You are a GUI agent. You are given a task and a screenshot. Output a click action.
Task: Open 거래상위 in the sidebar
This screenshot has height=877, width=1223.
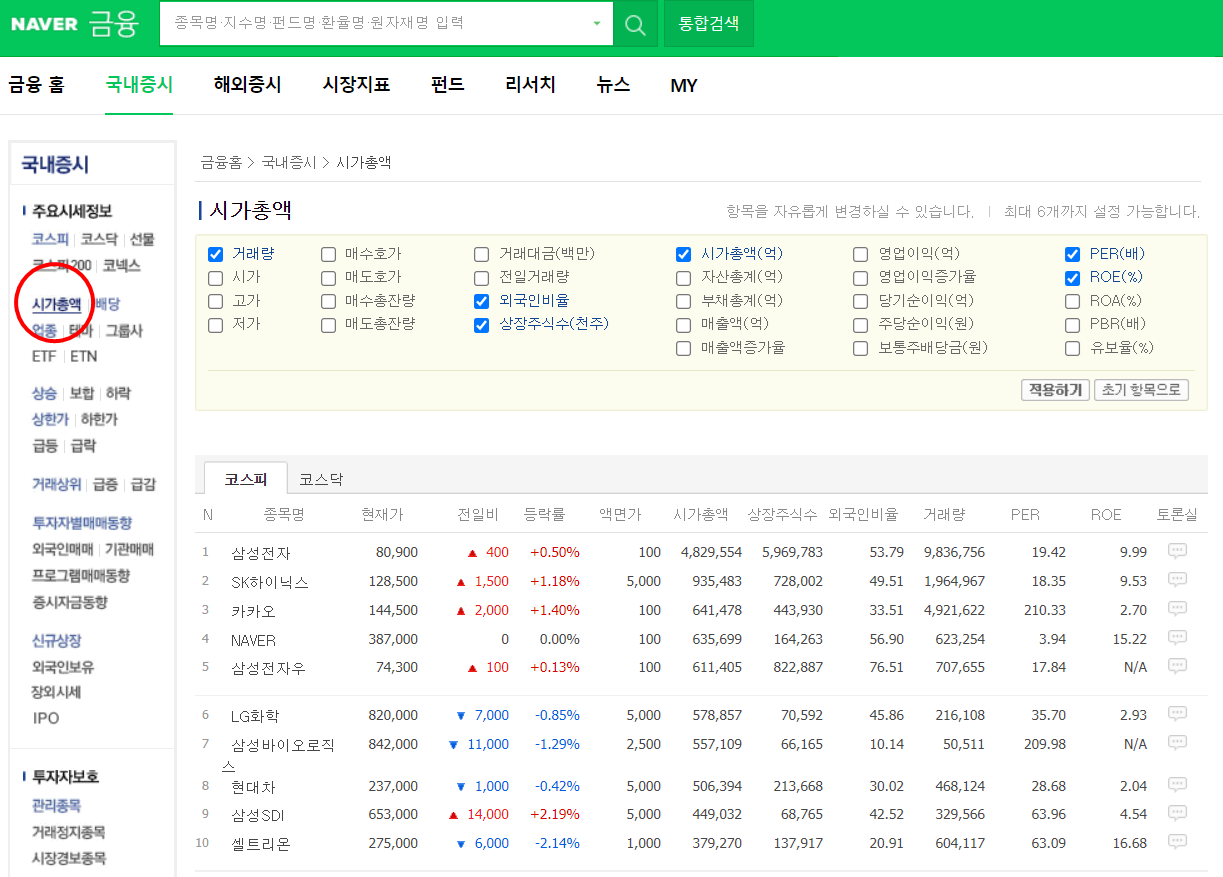click(57, 484)
